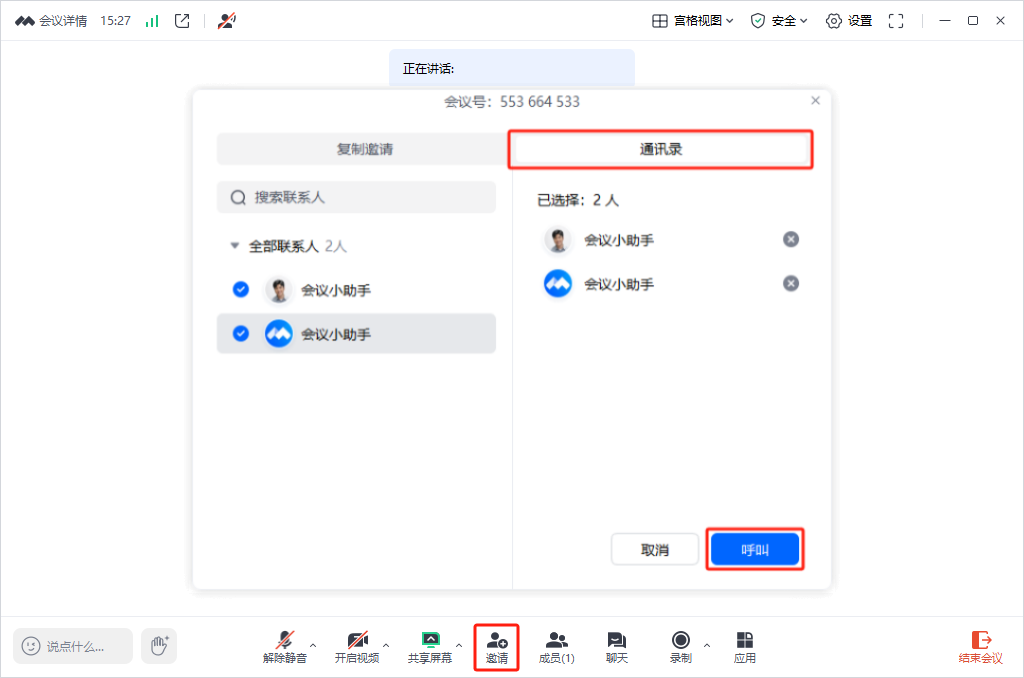Click the blue logo avatar in contact list
1024x678 pixels.
279,334
